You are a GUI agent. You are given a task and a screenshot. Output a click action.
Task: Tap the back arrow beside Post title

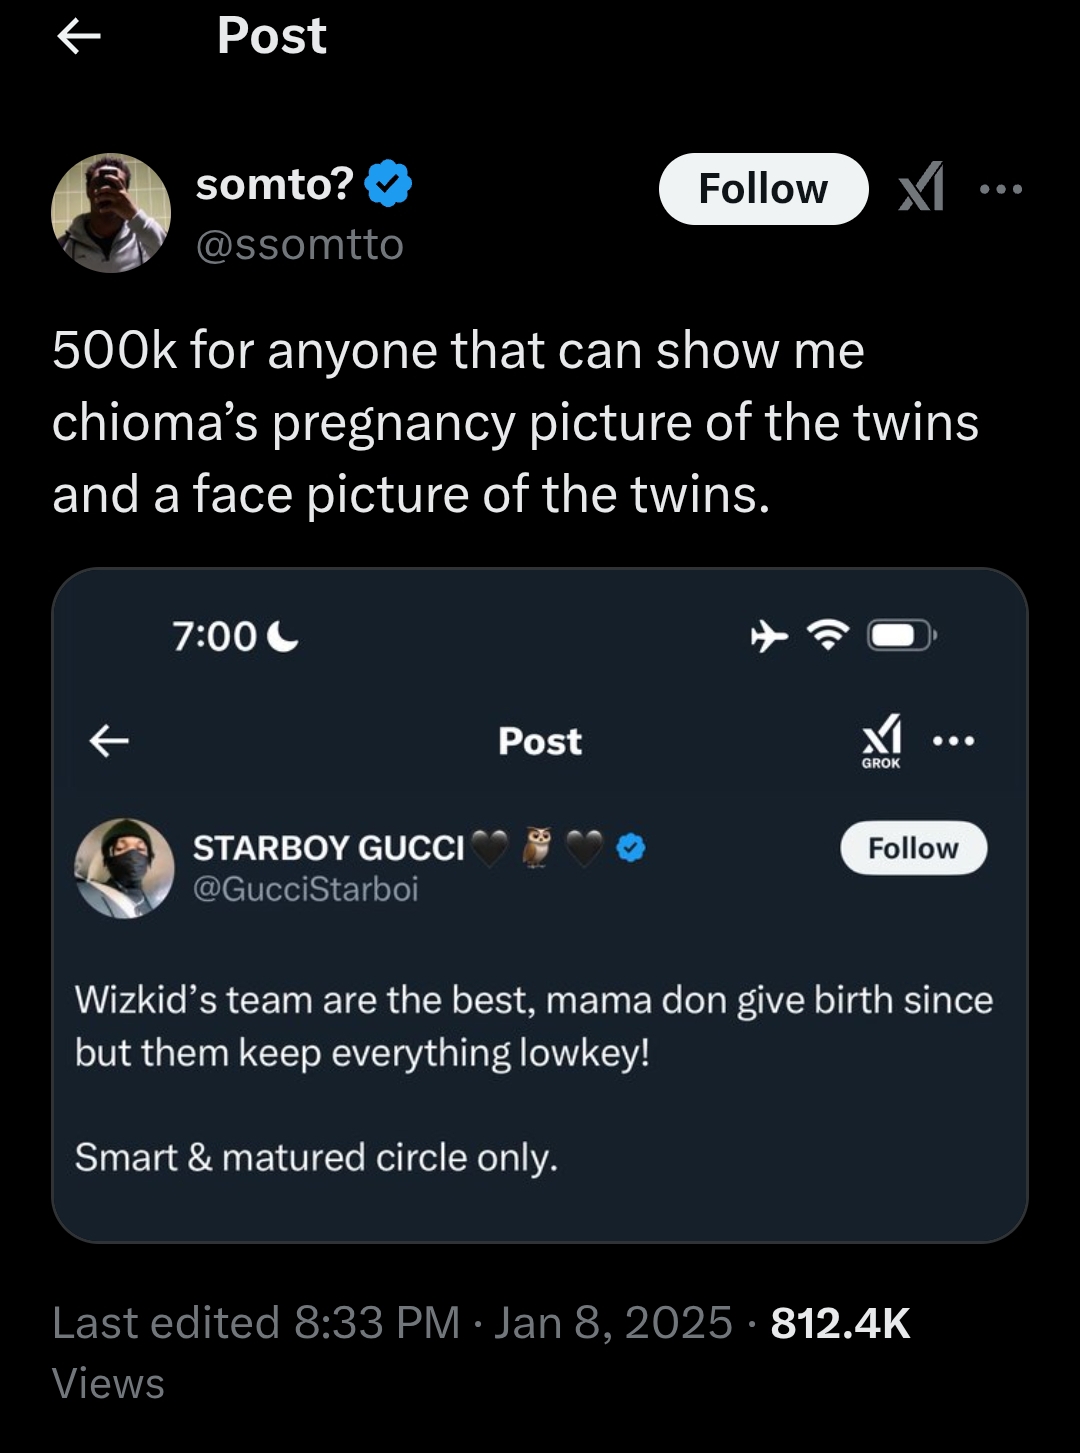(x=80, y=37)
